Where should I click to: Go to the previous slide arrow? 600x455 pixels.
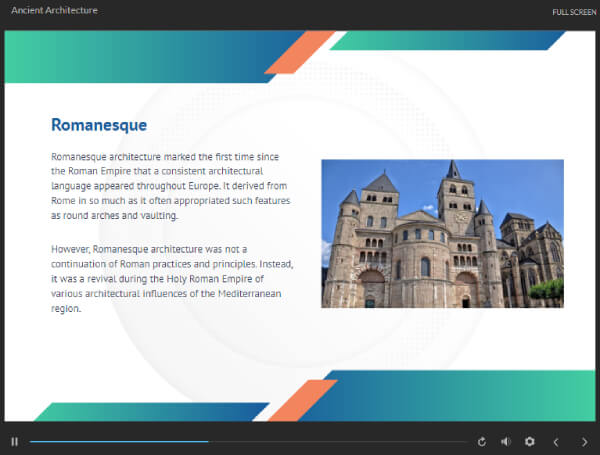point(557,441)
